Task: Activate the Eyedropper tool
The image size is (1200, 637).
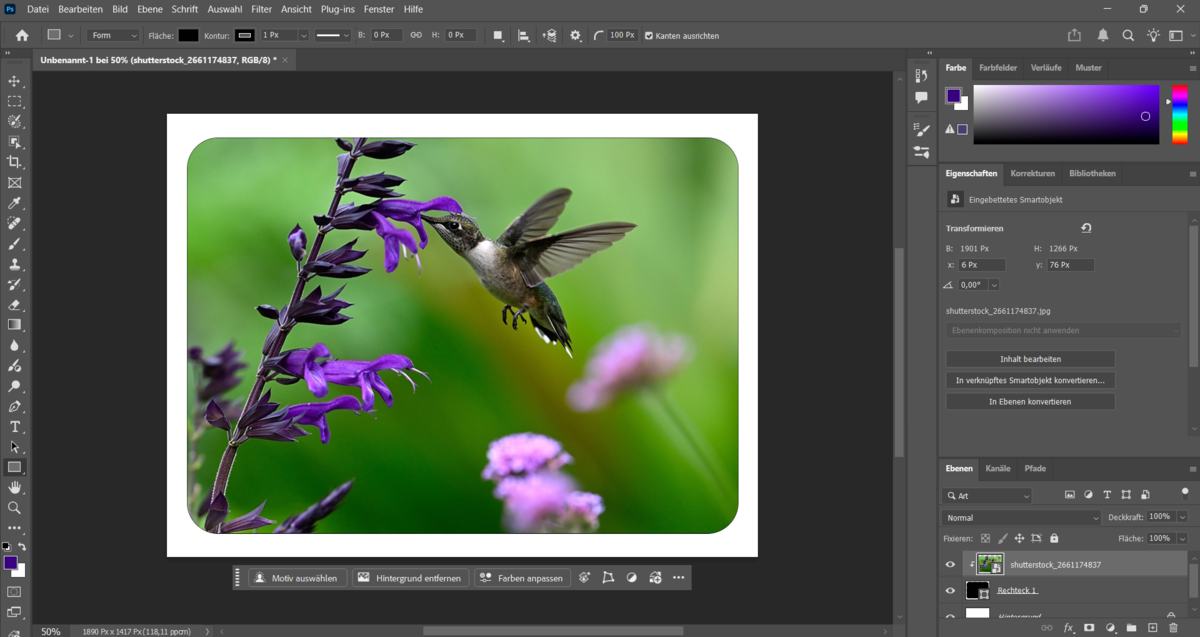Action: pos(15,203)
